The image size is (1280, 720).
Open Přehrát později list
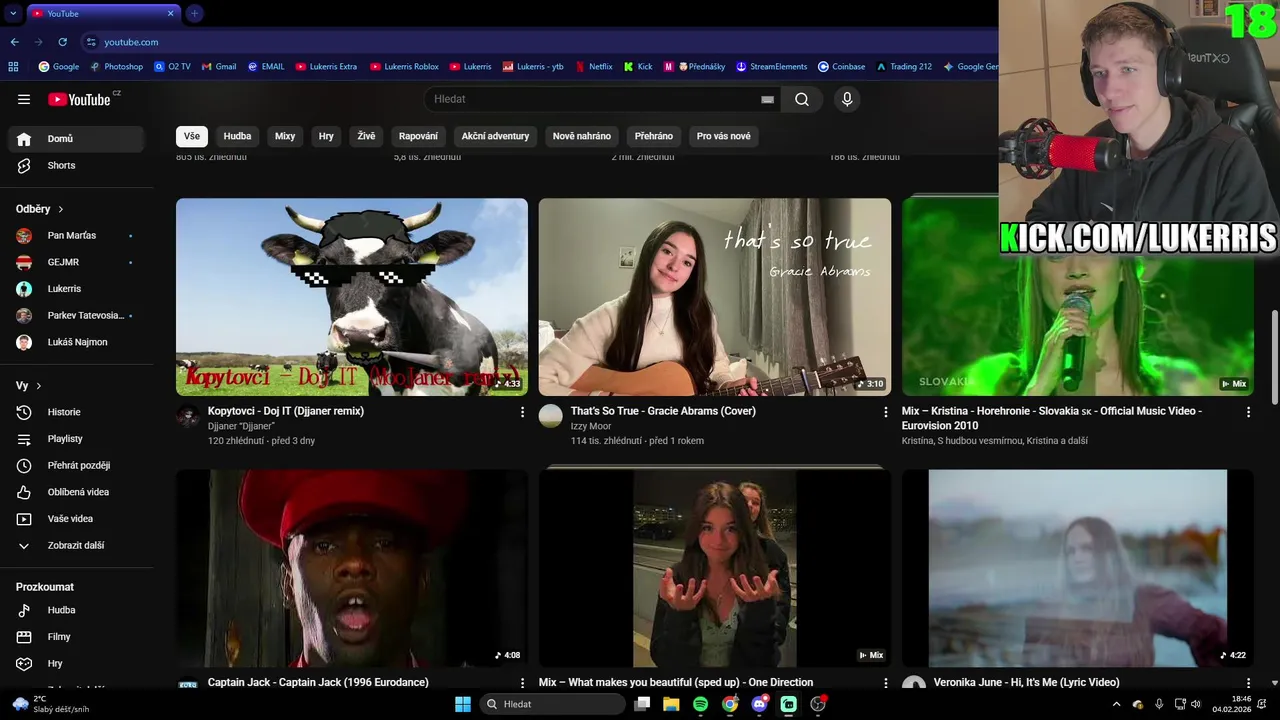(x=76, y=465)
